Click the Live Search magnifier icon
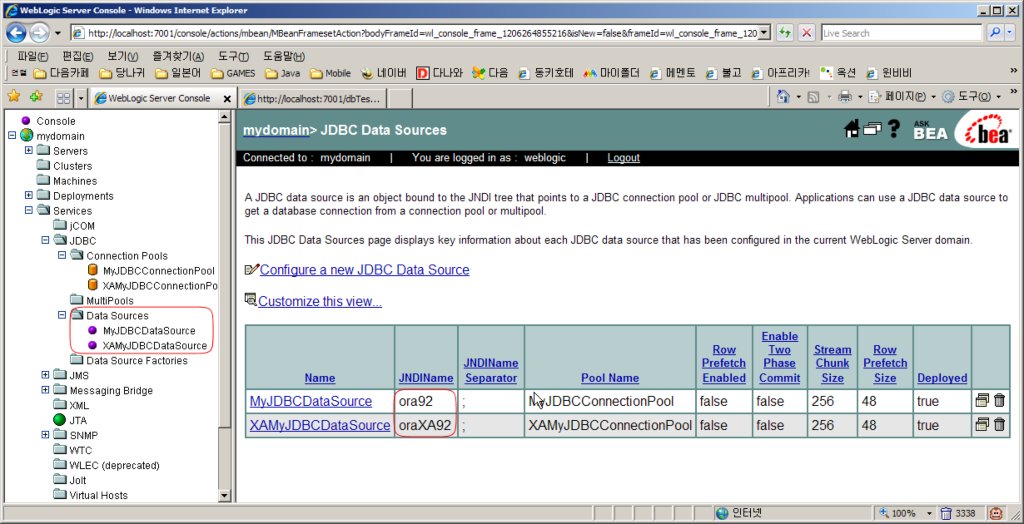This screenshot has height=524, width=1024. coord(994,33)
